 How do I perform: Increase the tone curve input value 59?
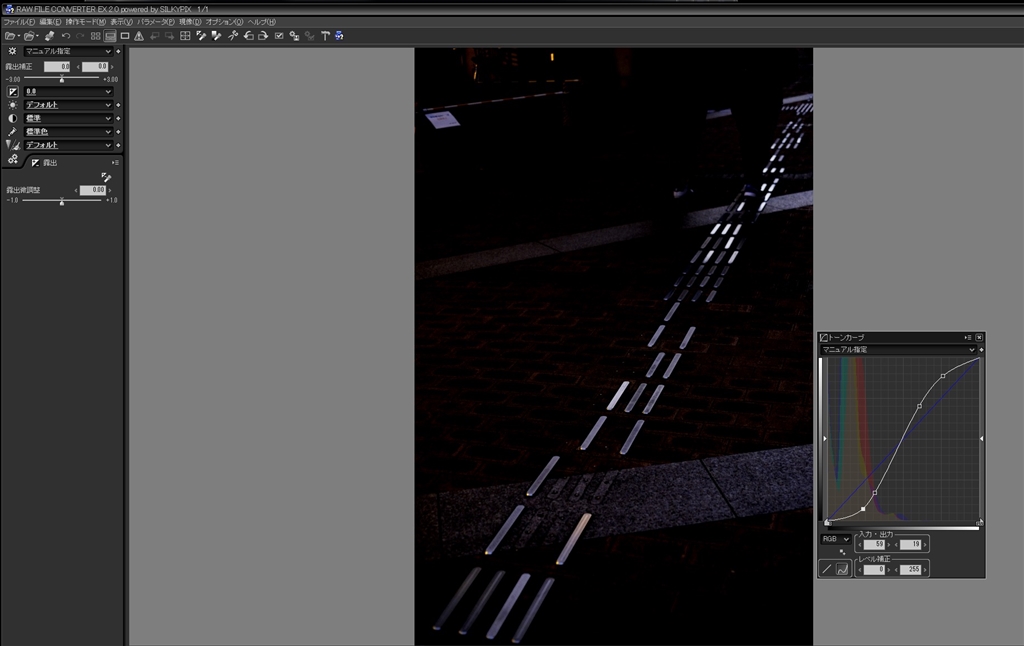click(x=889, y=544)
